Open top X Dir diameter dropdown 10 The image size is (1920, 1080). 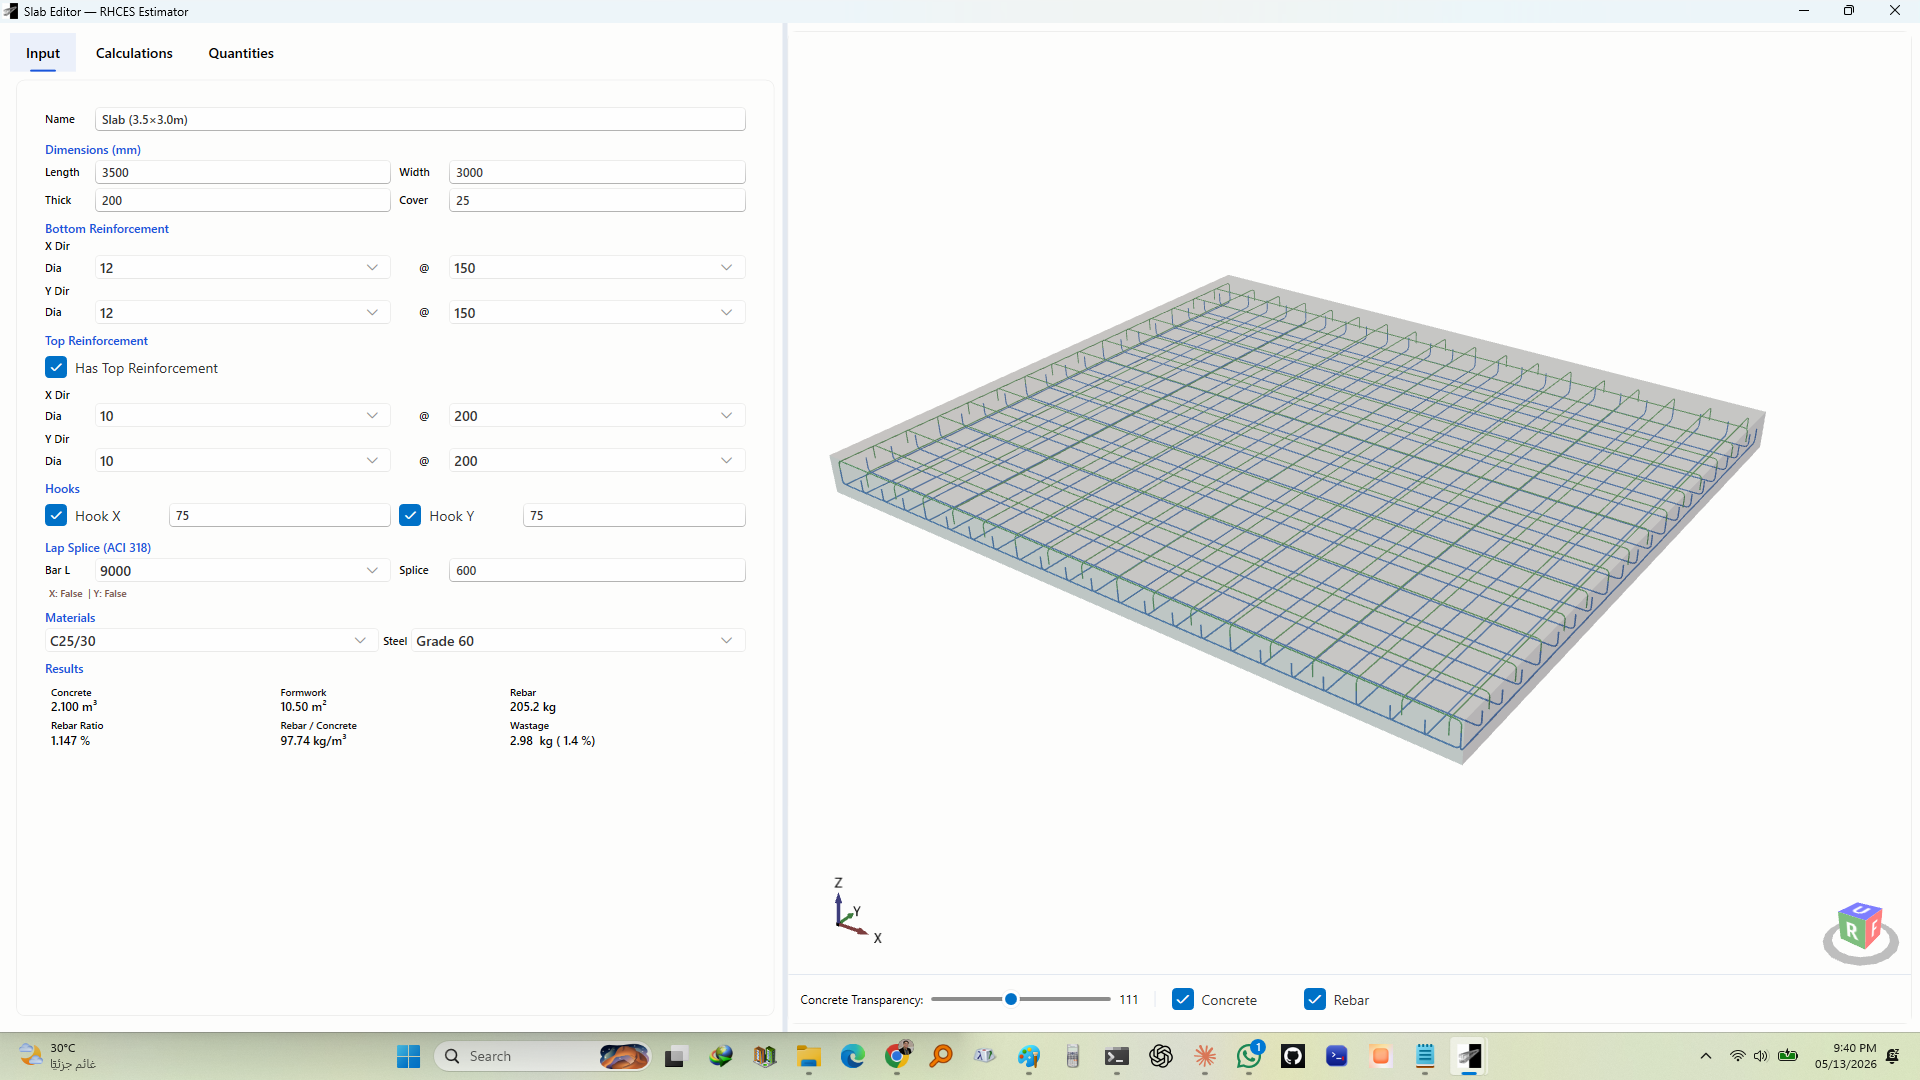(242, 416)
